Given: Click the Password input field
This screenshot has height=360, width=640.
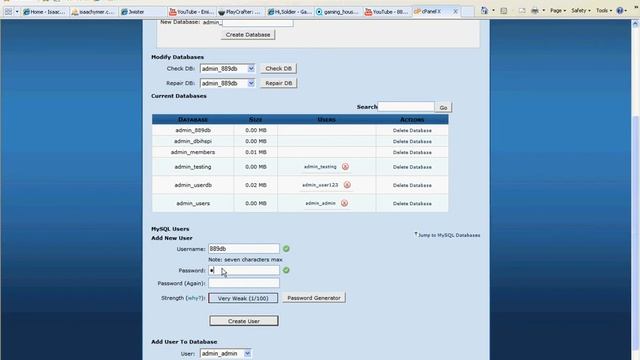Looking at the screenshot, I should pyautogui.click(x=244, y=270).
